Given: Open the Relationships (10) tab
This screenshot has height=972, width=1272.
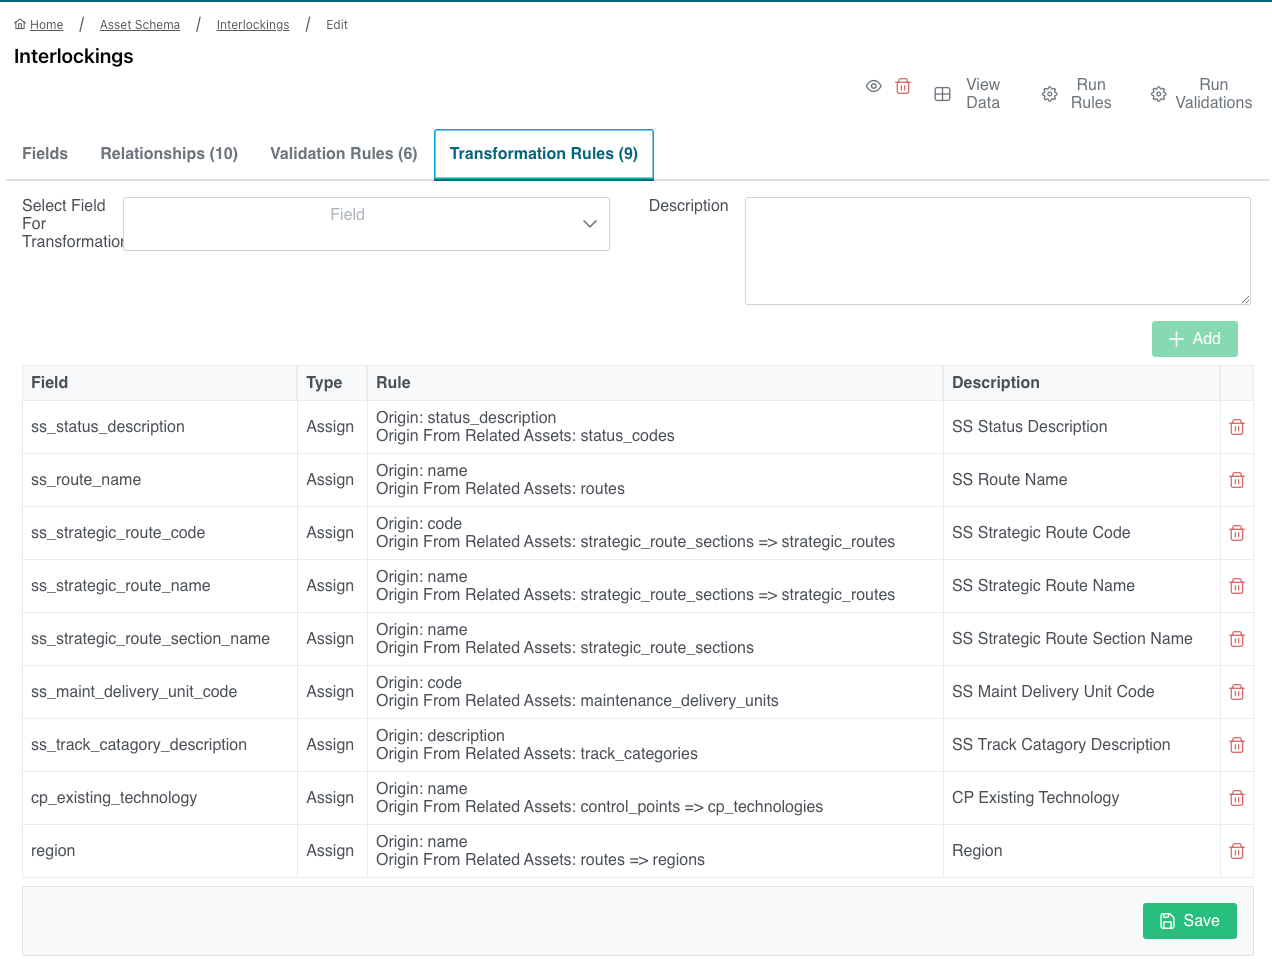Looking at the screenshot, I should click(169, 154).
